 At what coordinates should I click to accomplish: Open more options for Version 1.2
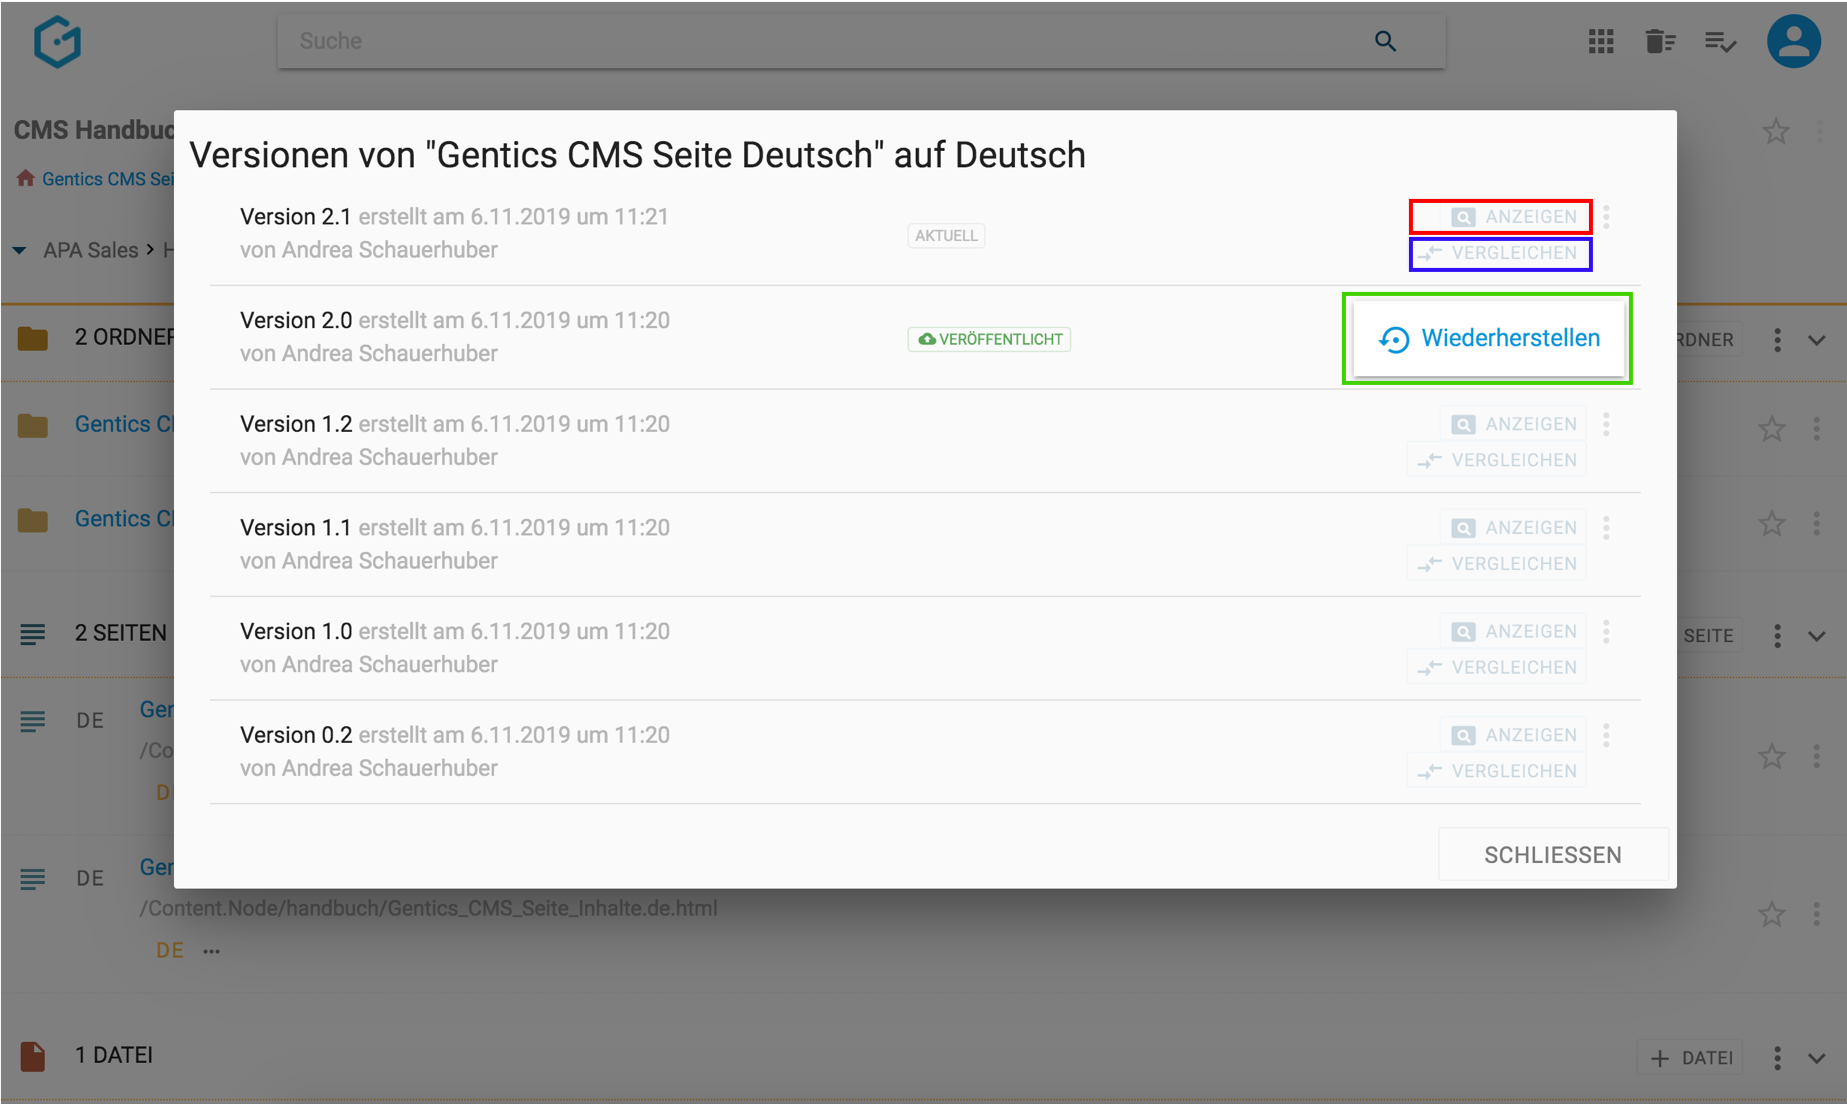pos(1607,424)
